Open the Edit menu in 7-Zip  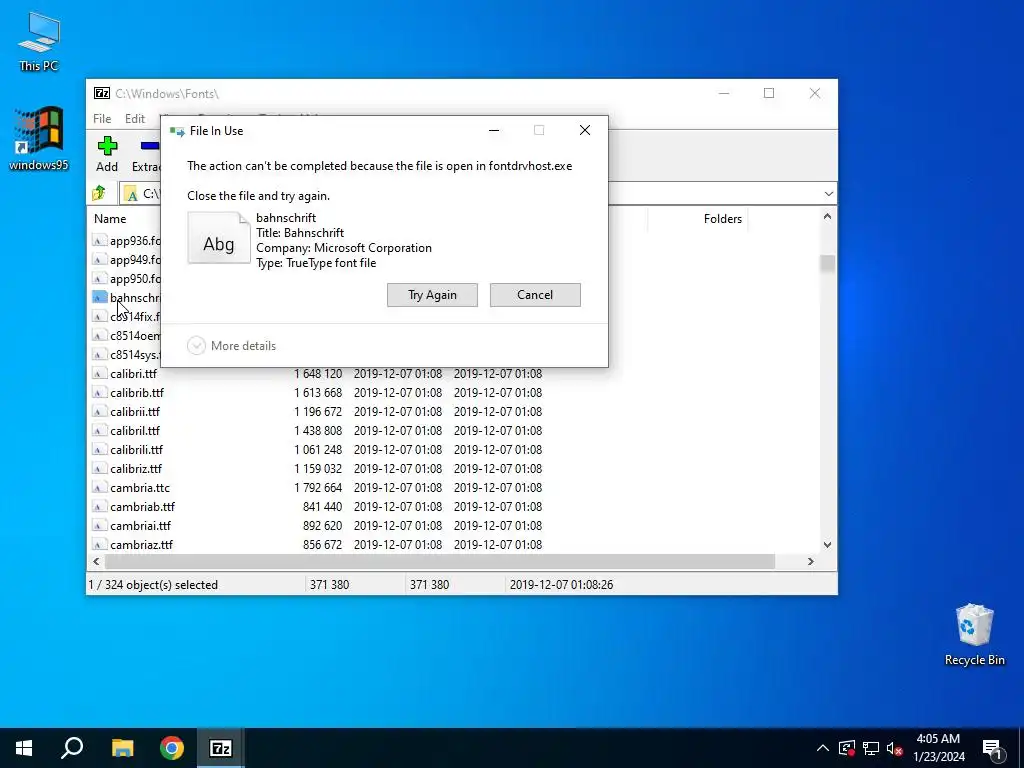coord(135,119)
